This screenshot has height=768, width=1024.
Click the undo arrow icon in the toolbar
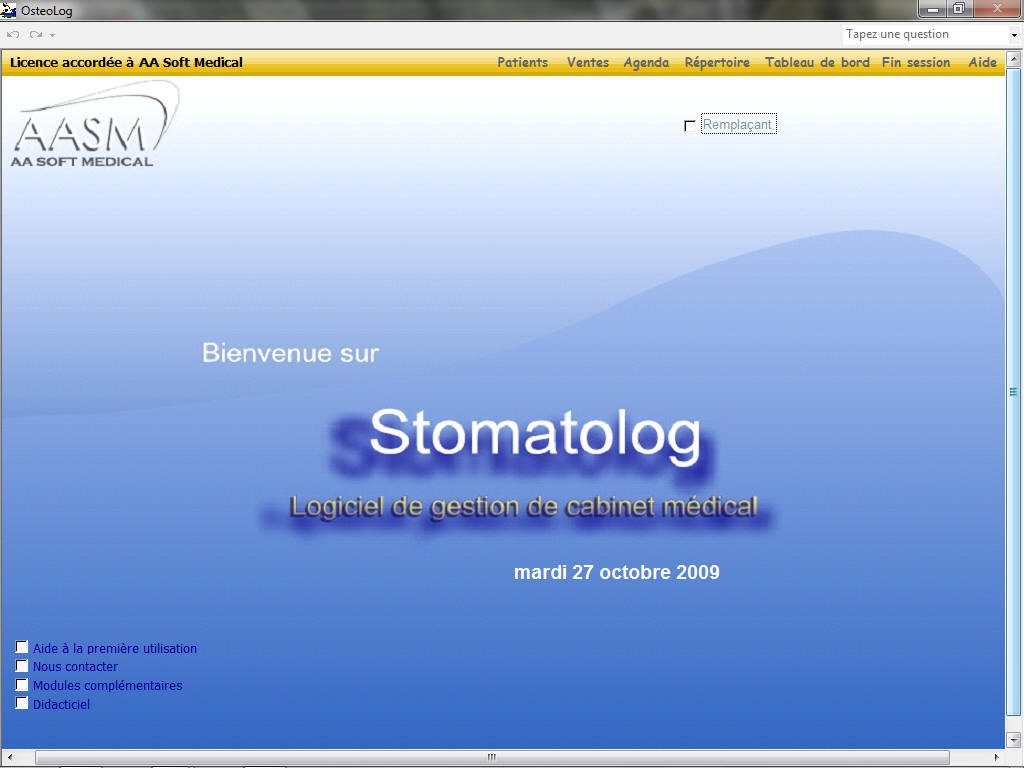click(13, 35)
